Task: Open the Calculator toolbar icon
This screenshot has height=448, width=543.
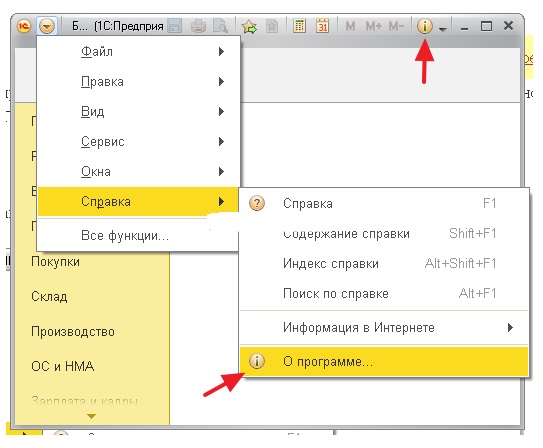Action: click(x=299, y=26)
